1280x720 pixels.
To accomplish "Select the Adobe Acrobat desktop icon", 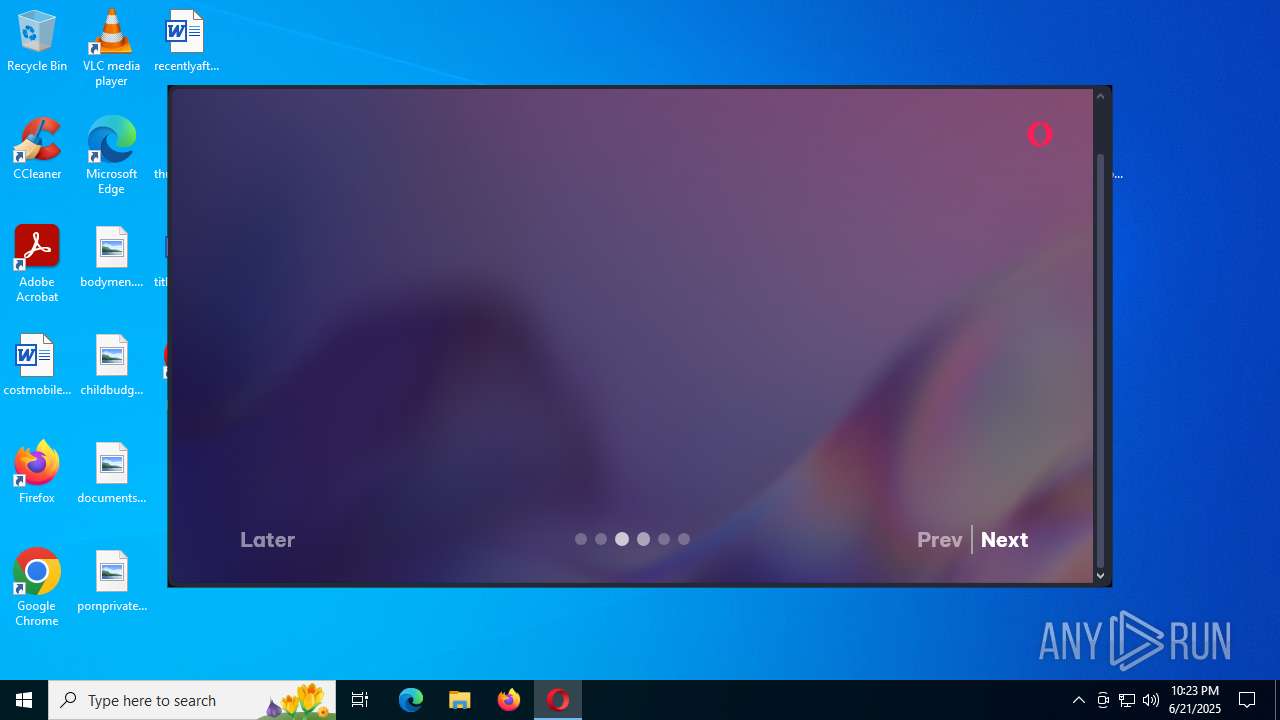I will (37, 264).
